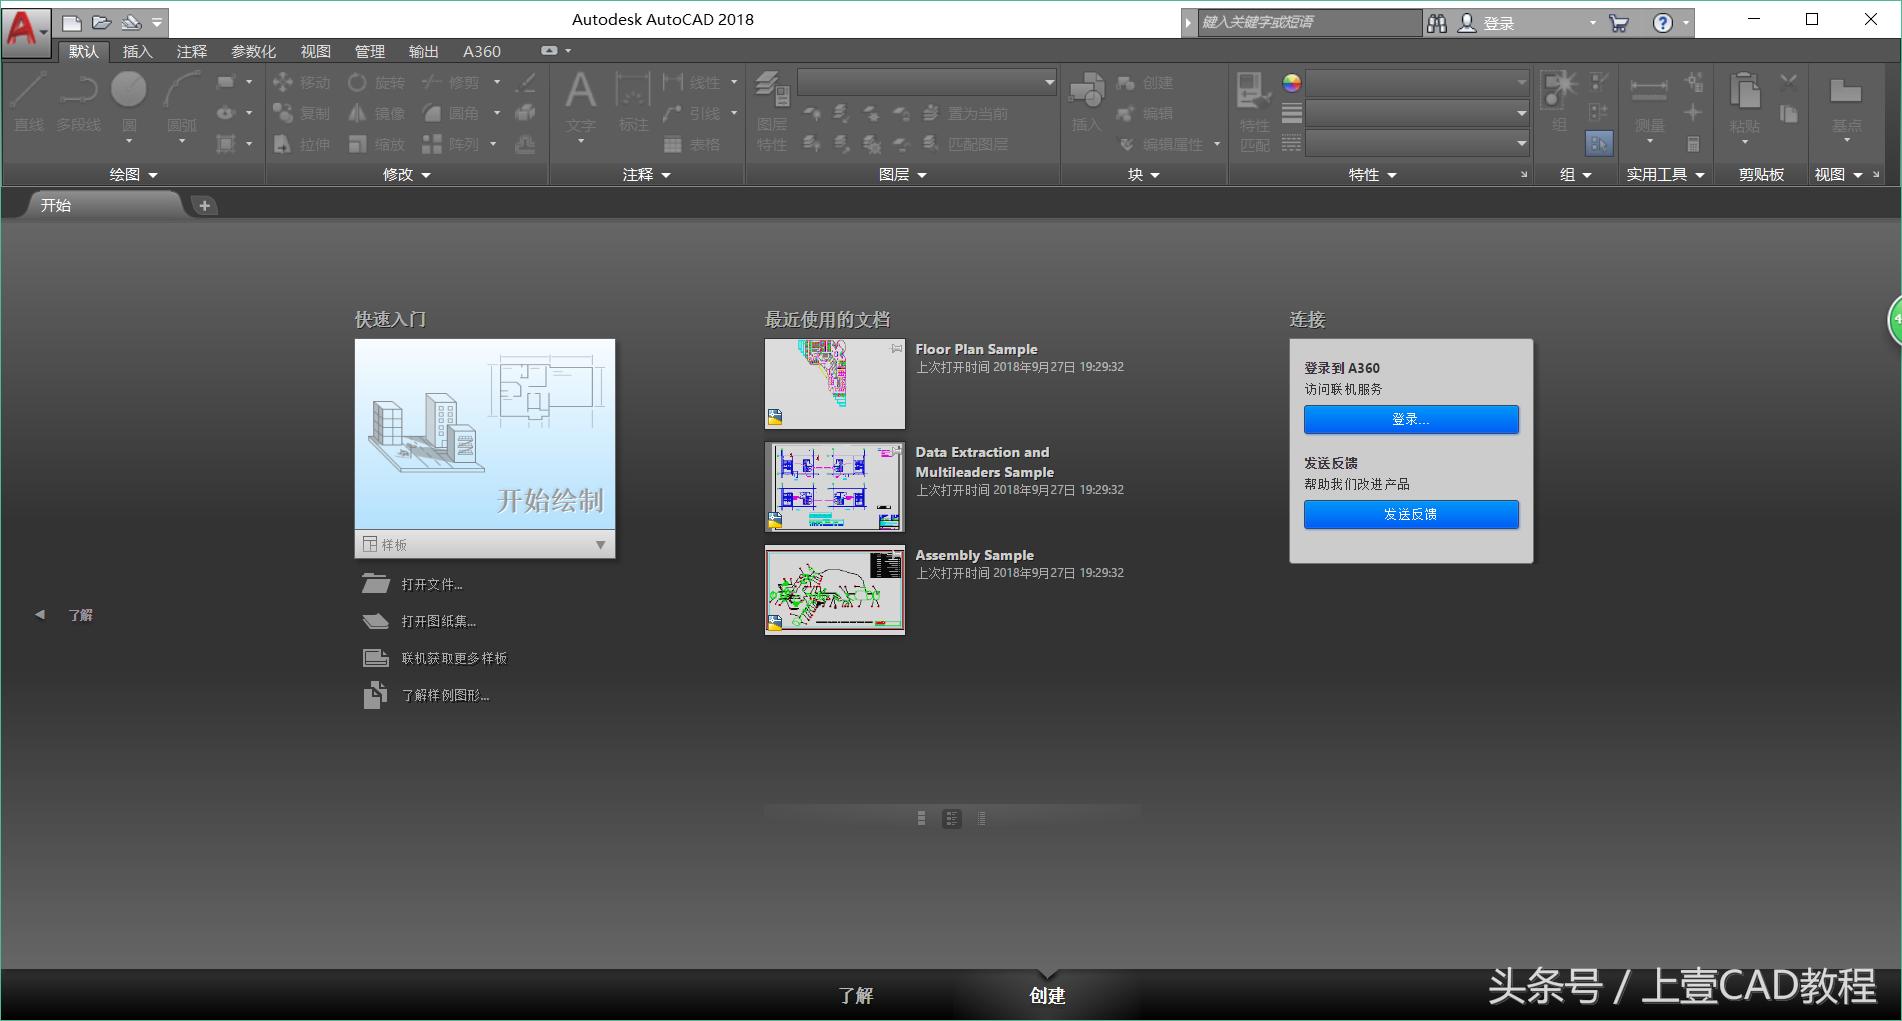The image size is (1902, 1021).
Task: Open the Floor Plan Sample thumbnail
Action: coord(834,384)
